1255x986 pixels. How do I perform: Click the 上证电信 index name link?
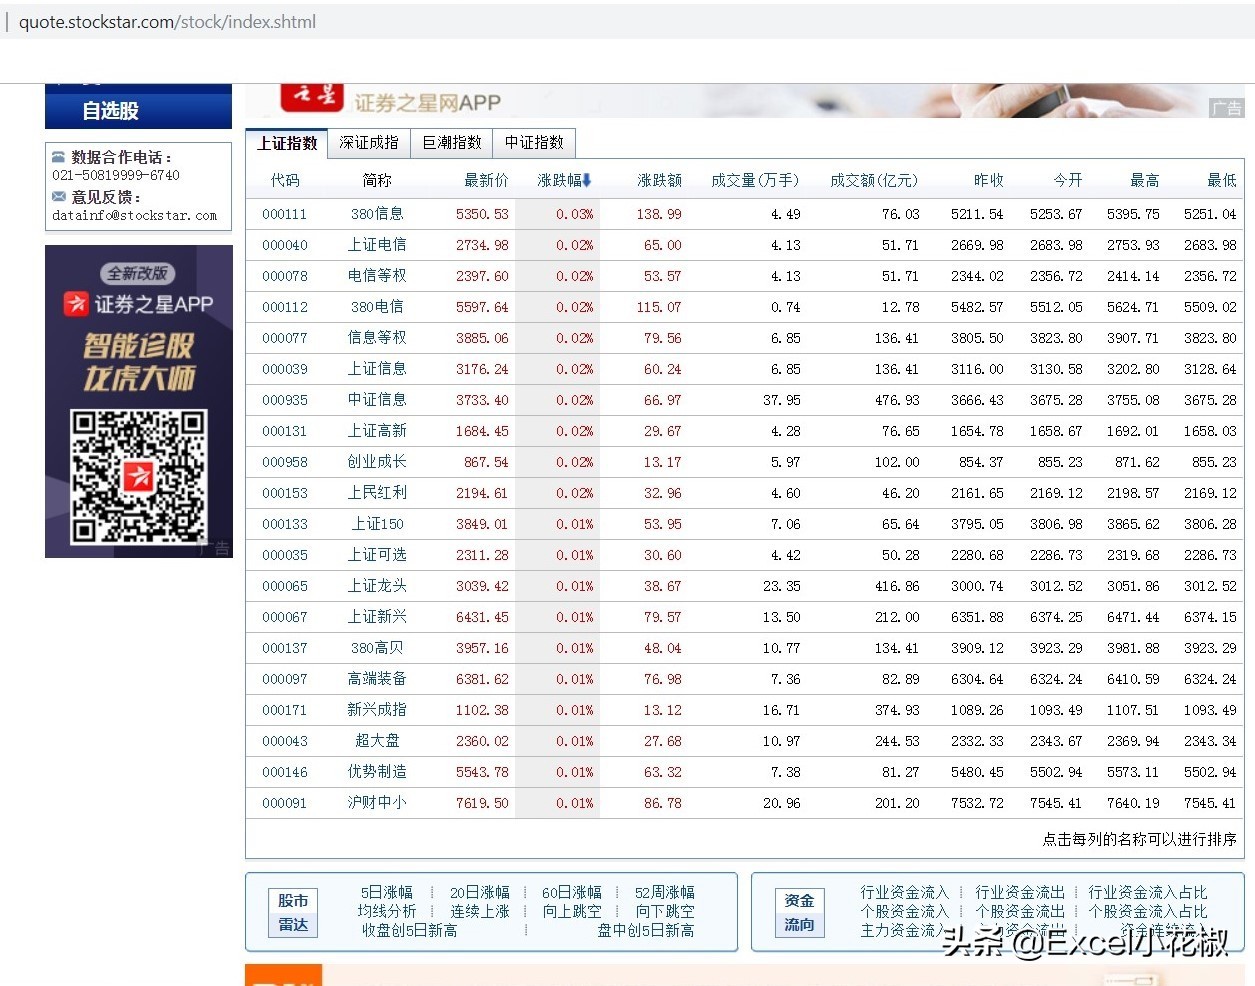pos(377,245)
